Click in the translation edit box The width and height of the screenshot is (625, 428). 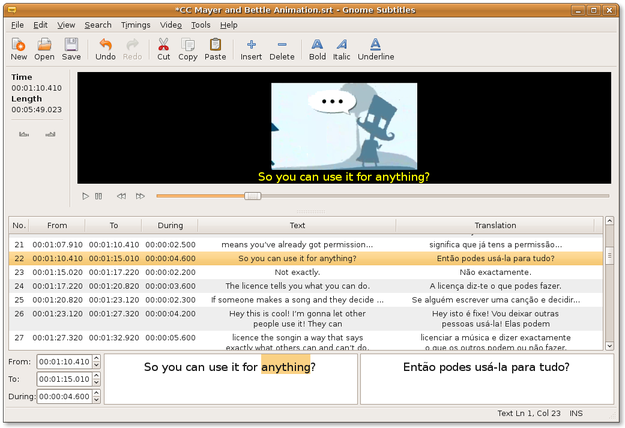487,379
